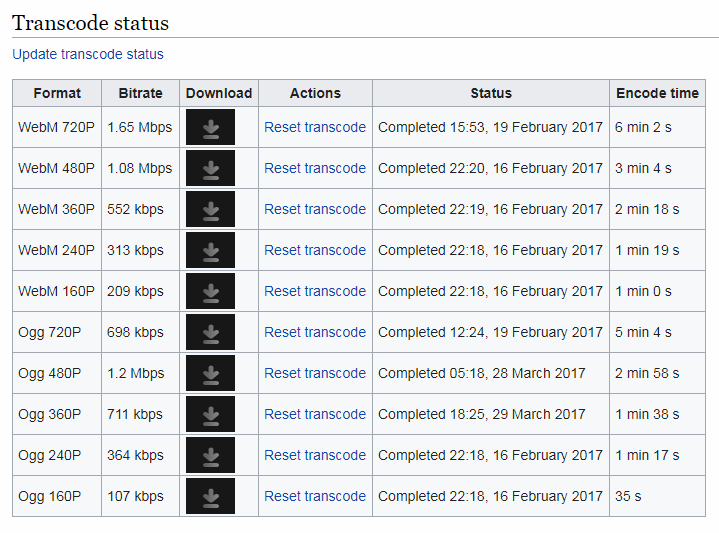Download the WebM 160P transcode

(210, 291)
